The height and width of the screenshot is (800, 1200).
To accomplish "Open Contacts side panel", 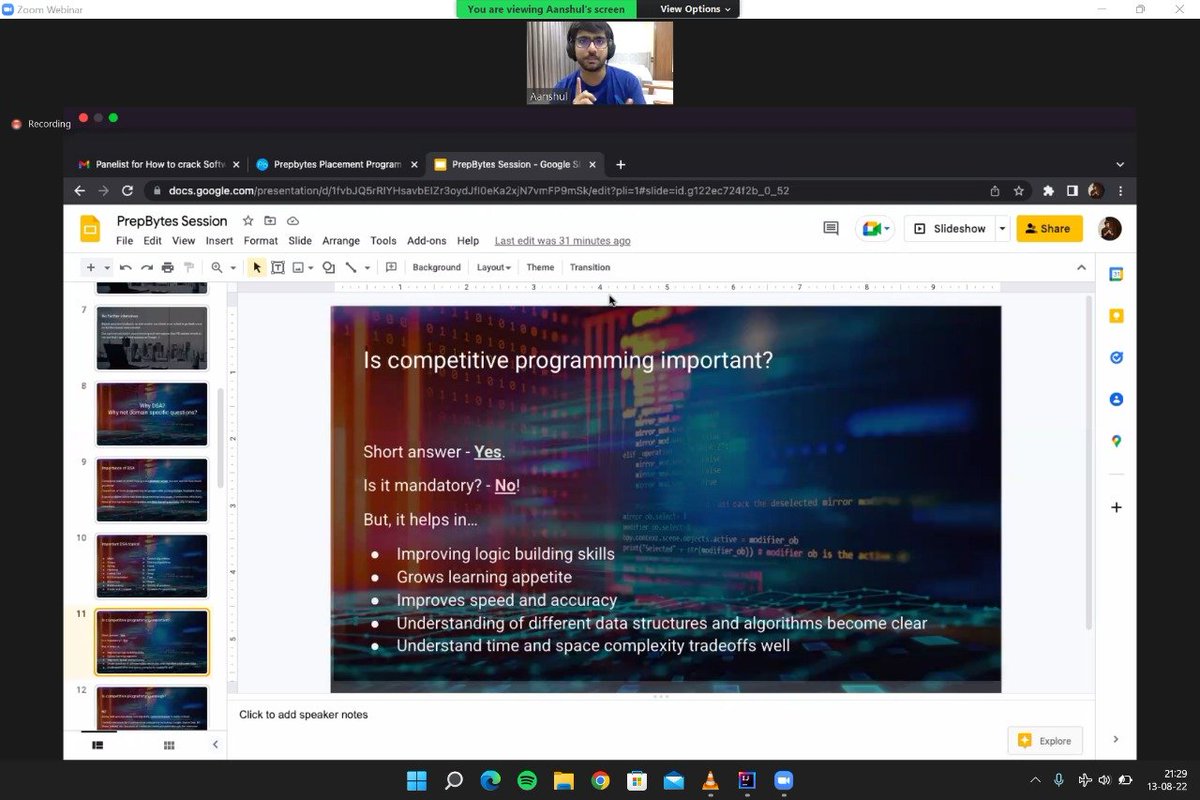I will (x=1116, y=399).
